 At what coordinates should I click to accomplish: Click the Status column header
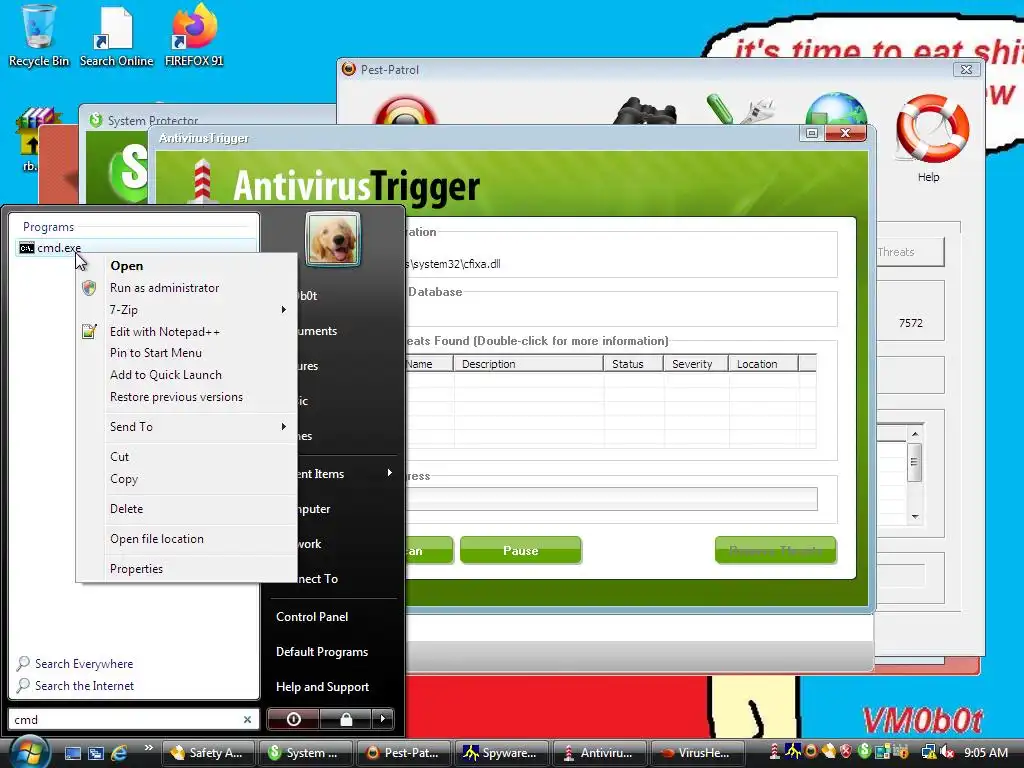point(633,364)
